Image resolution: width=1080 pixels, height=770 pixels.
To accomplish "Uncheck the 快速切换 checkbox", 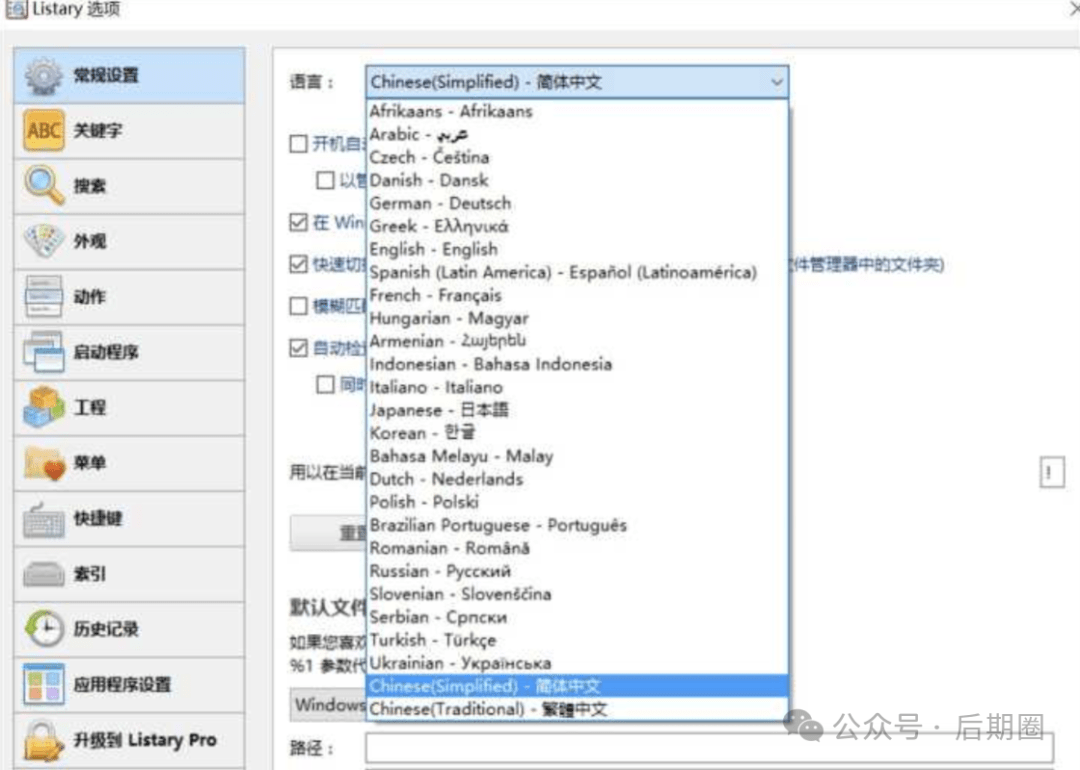I will pos(298,264).
